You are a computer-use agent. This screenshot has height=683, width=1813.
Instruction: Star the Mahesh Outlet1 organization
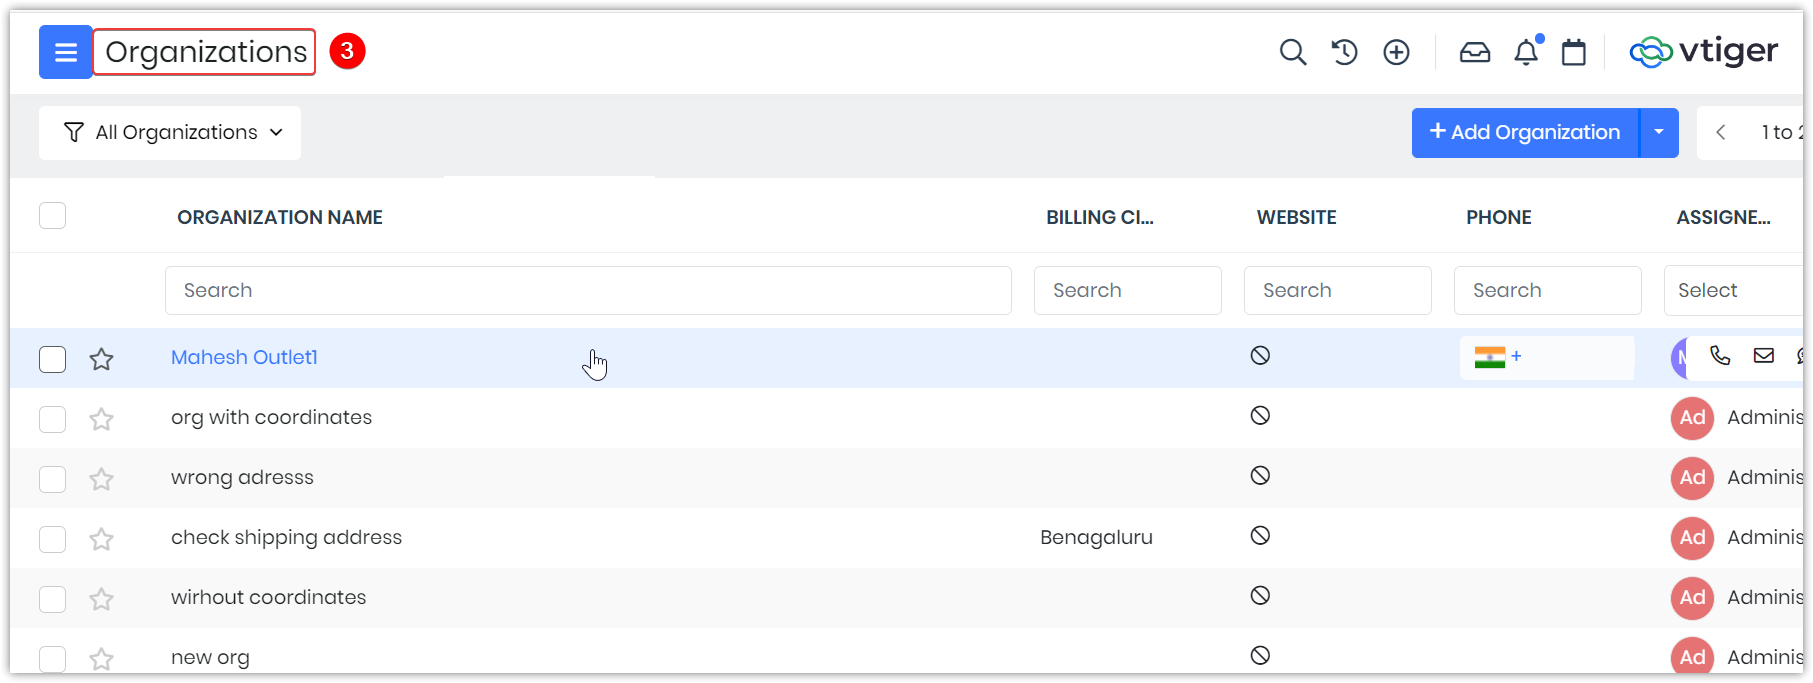pyautogui.click(x=101, y=359)
